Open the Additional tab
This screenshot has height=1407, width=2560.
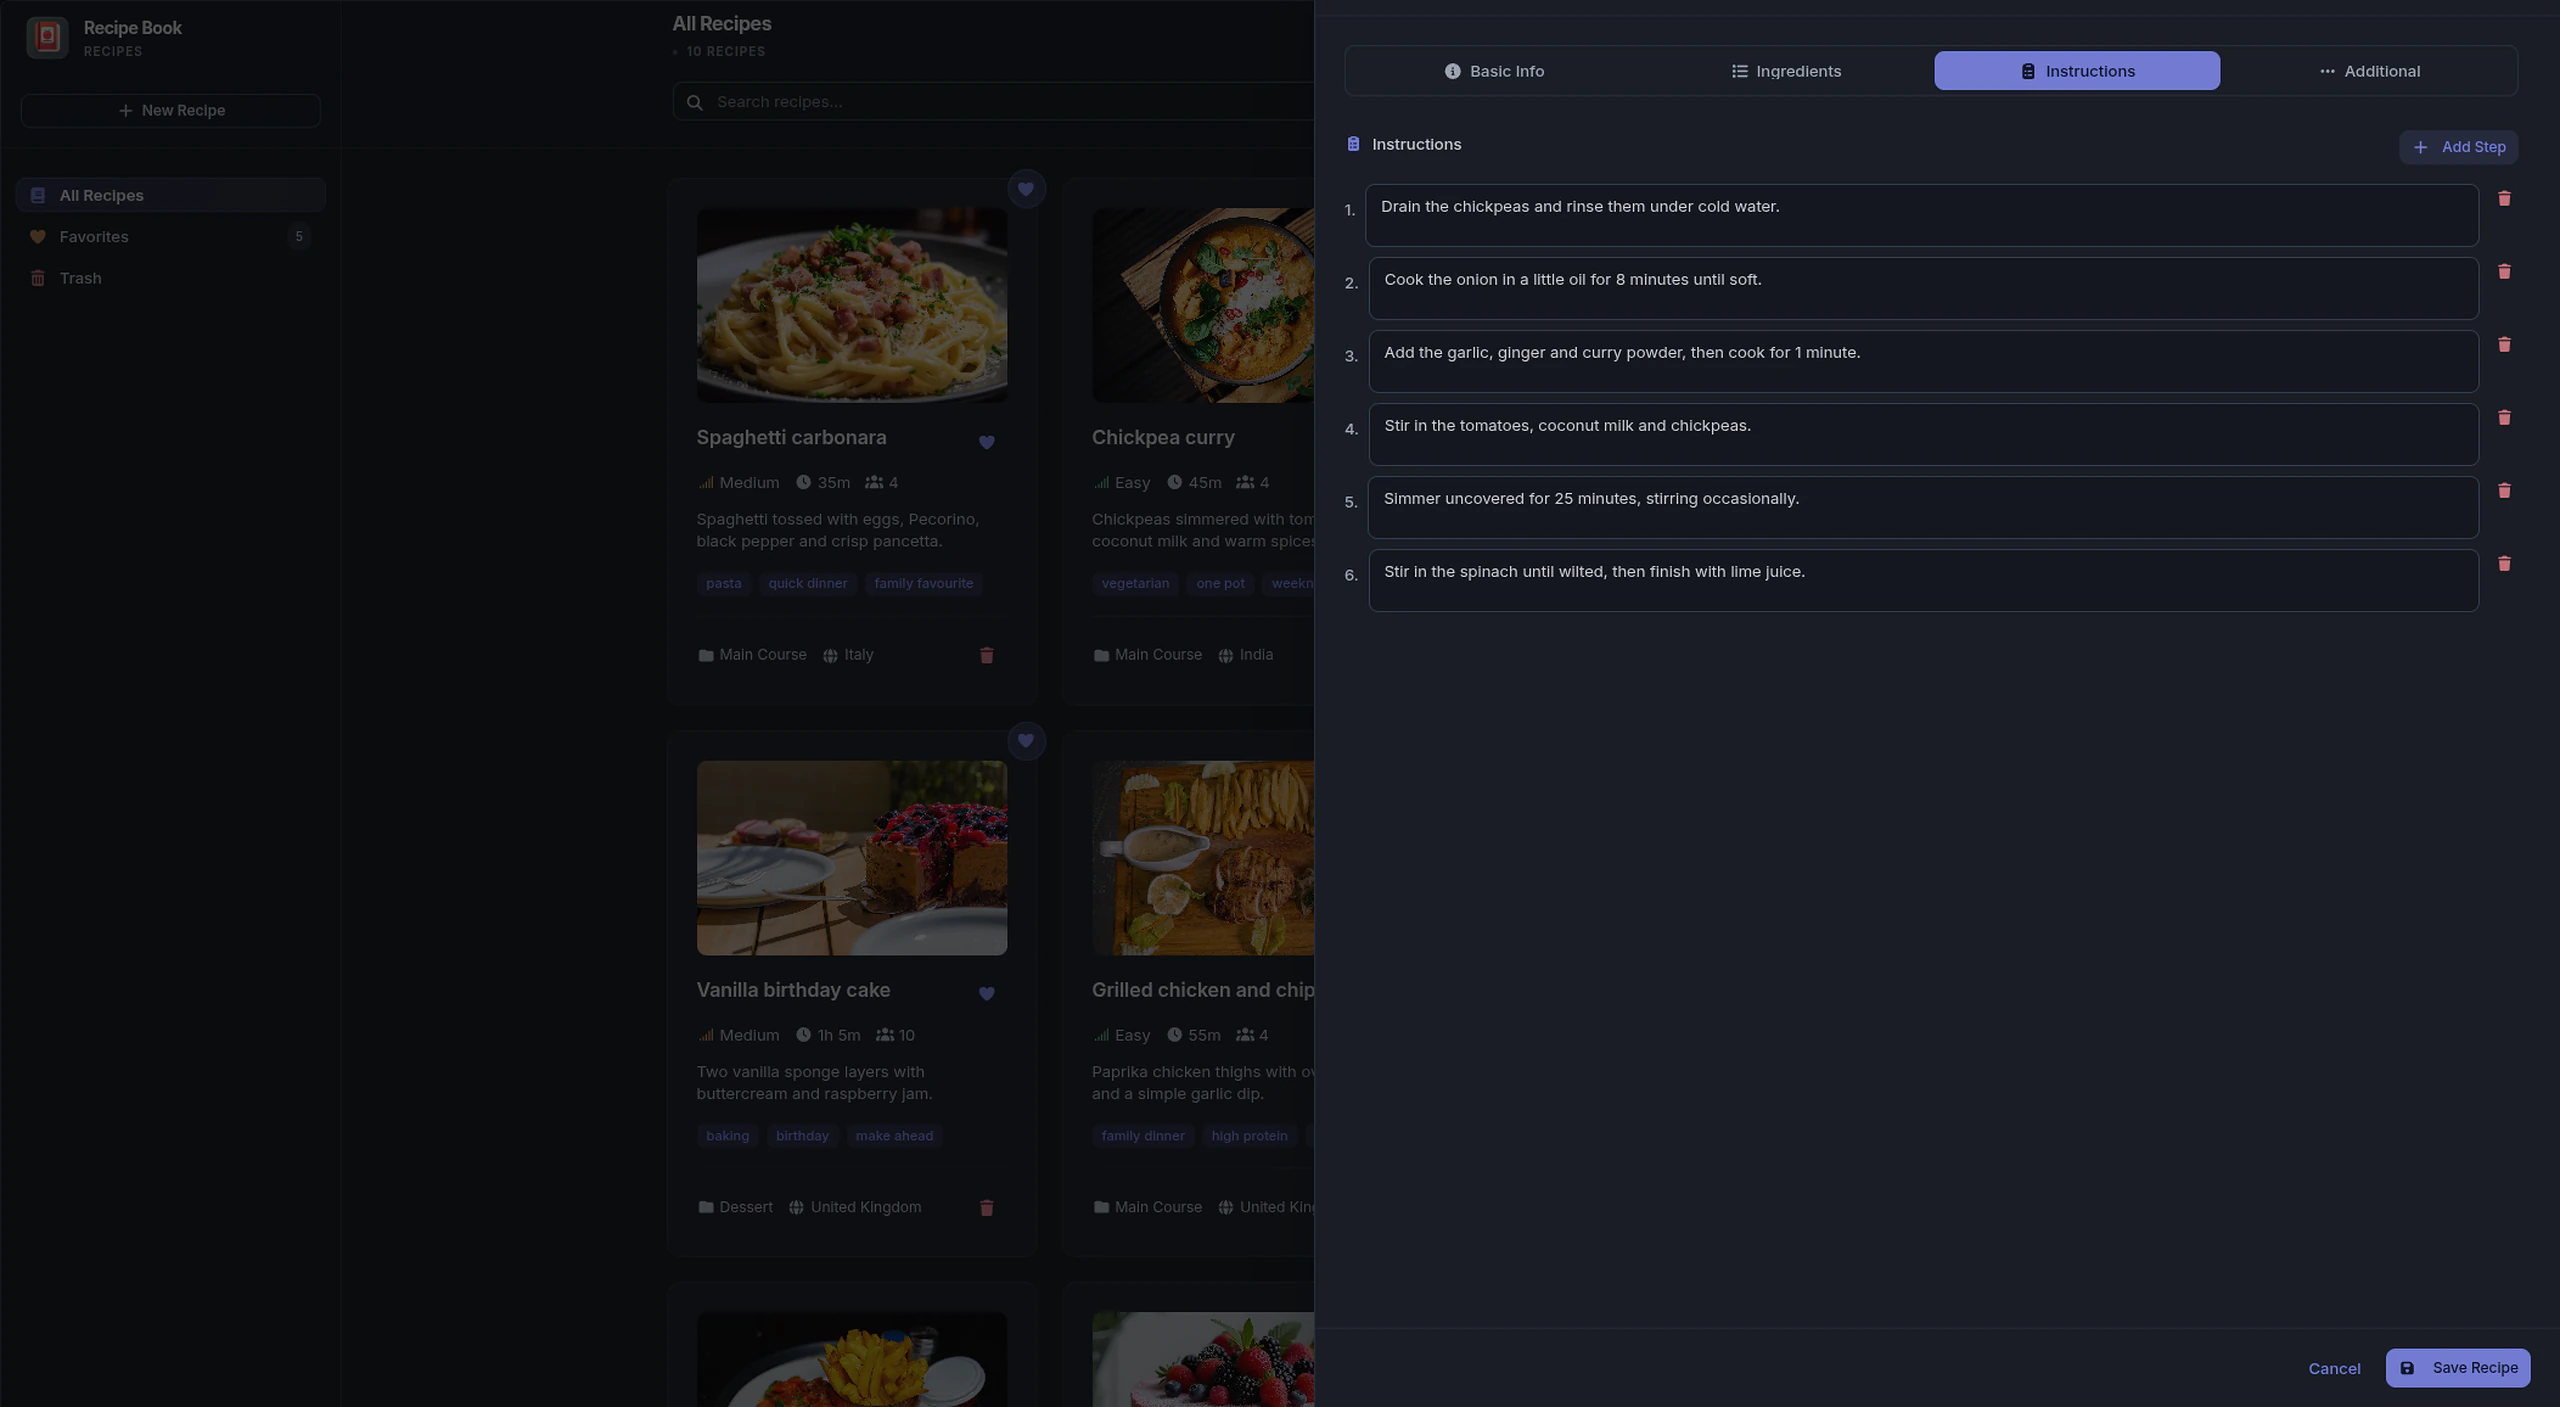tap(2369, 71)
